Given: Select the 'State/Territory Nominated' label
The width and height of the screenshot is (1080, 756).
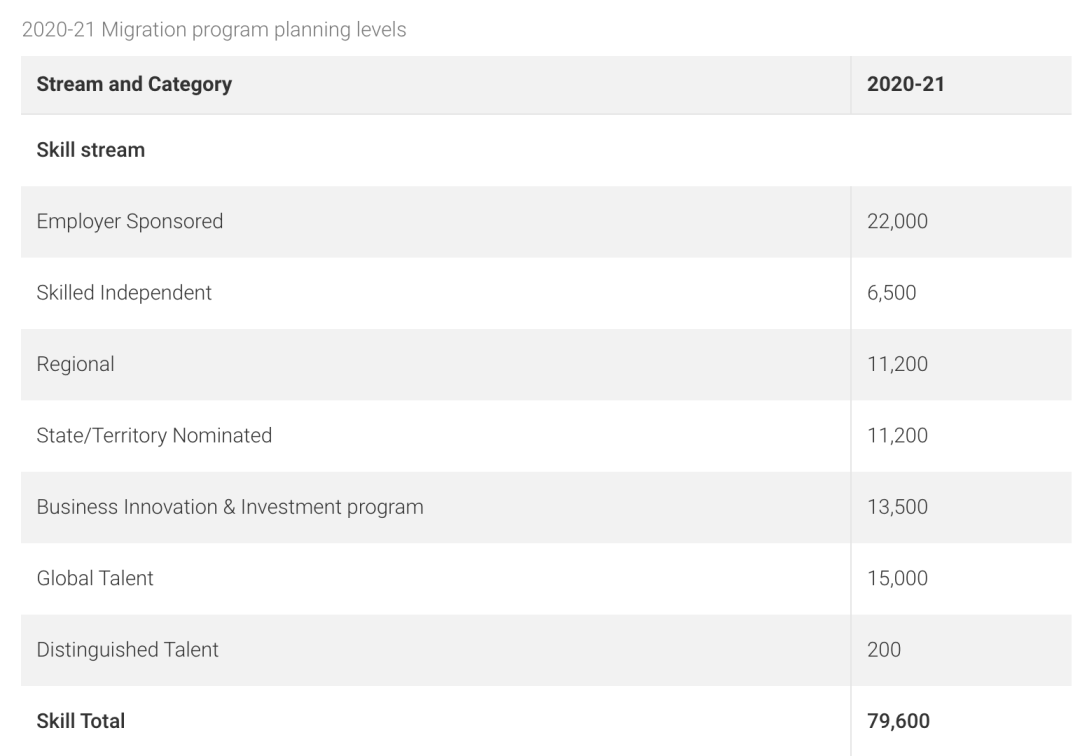Looking at the screenshot, I should (154, 435).
